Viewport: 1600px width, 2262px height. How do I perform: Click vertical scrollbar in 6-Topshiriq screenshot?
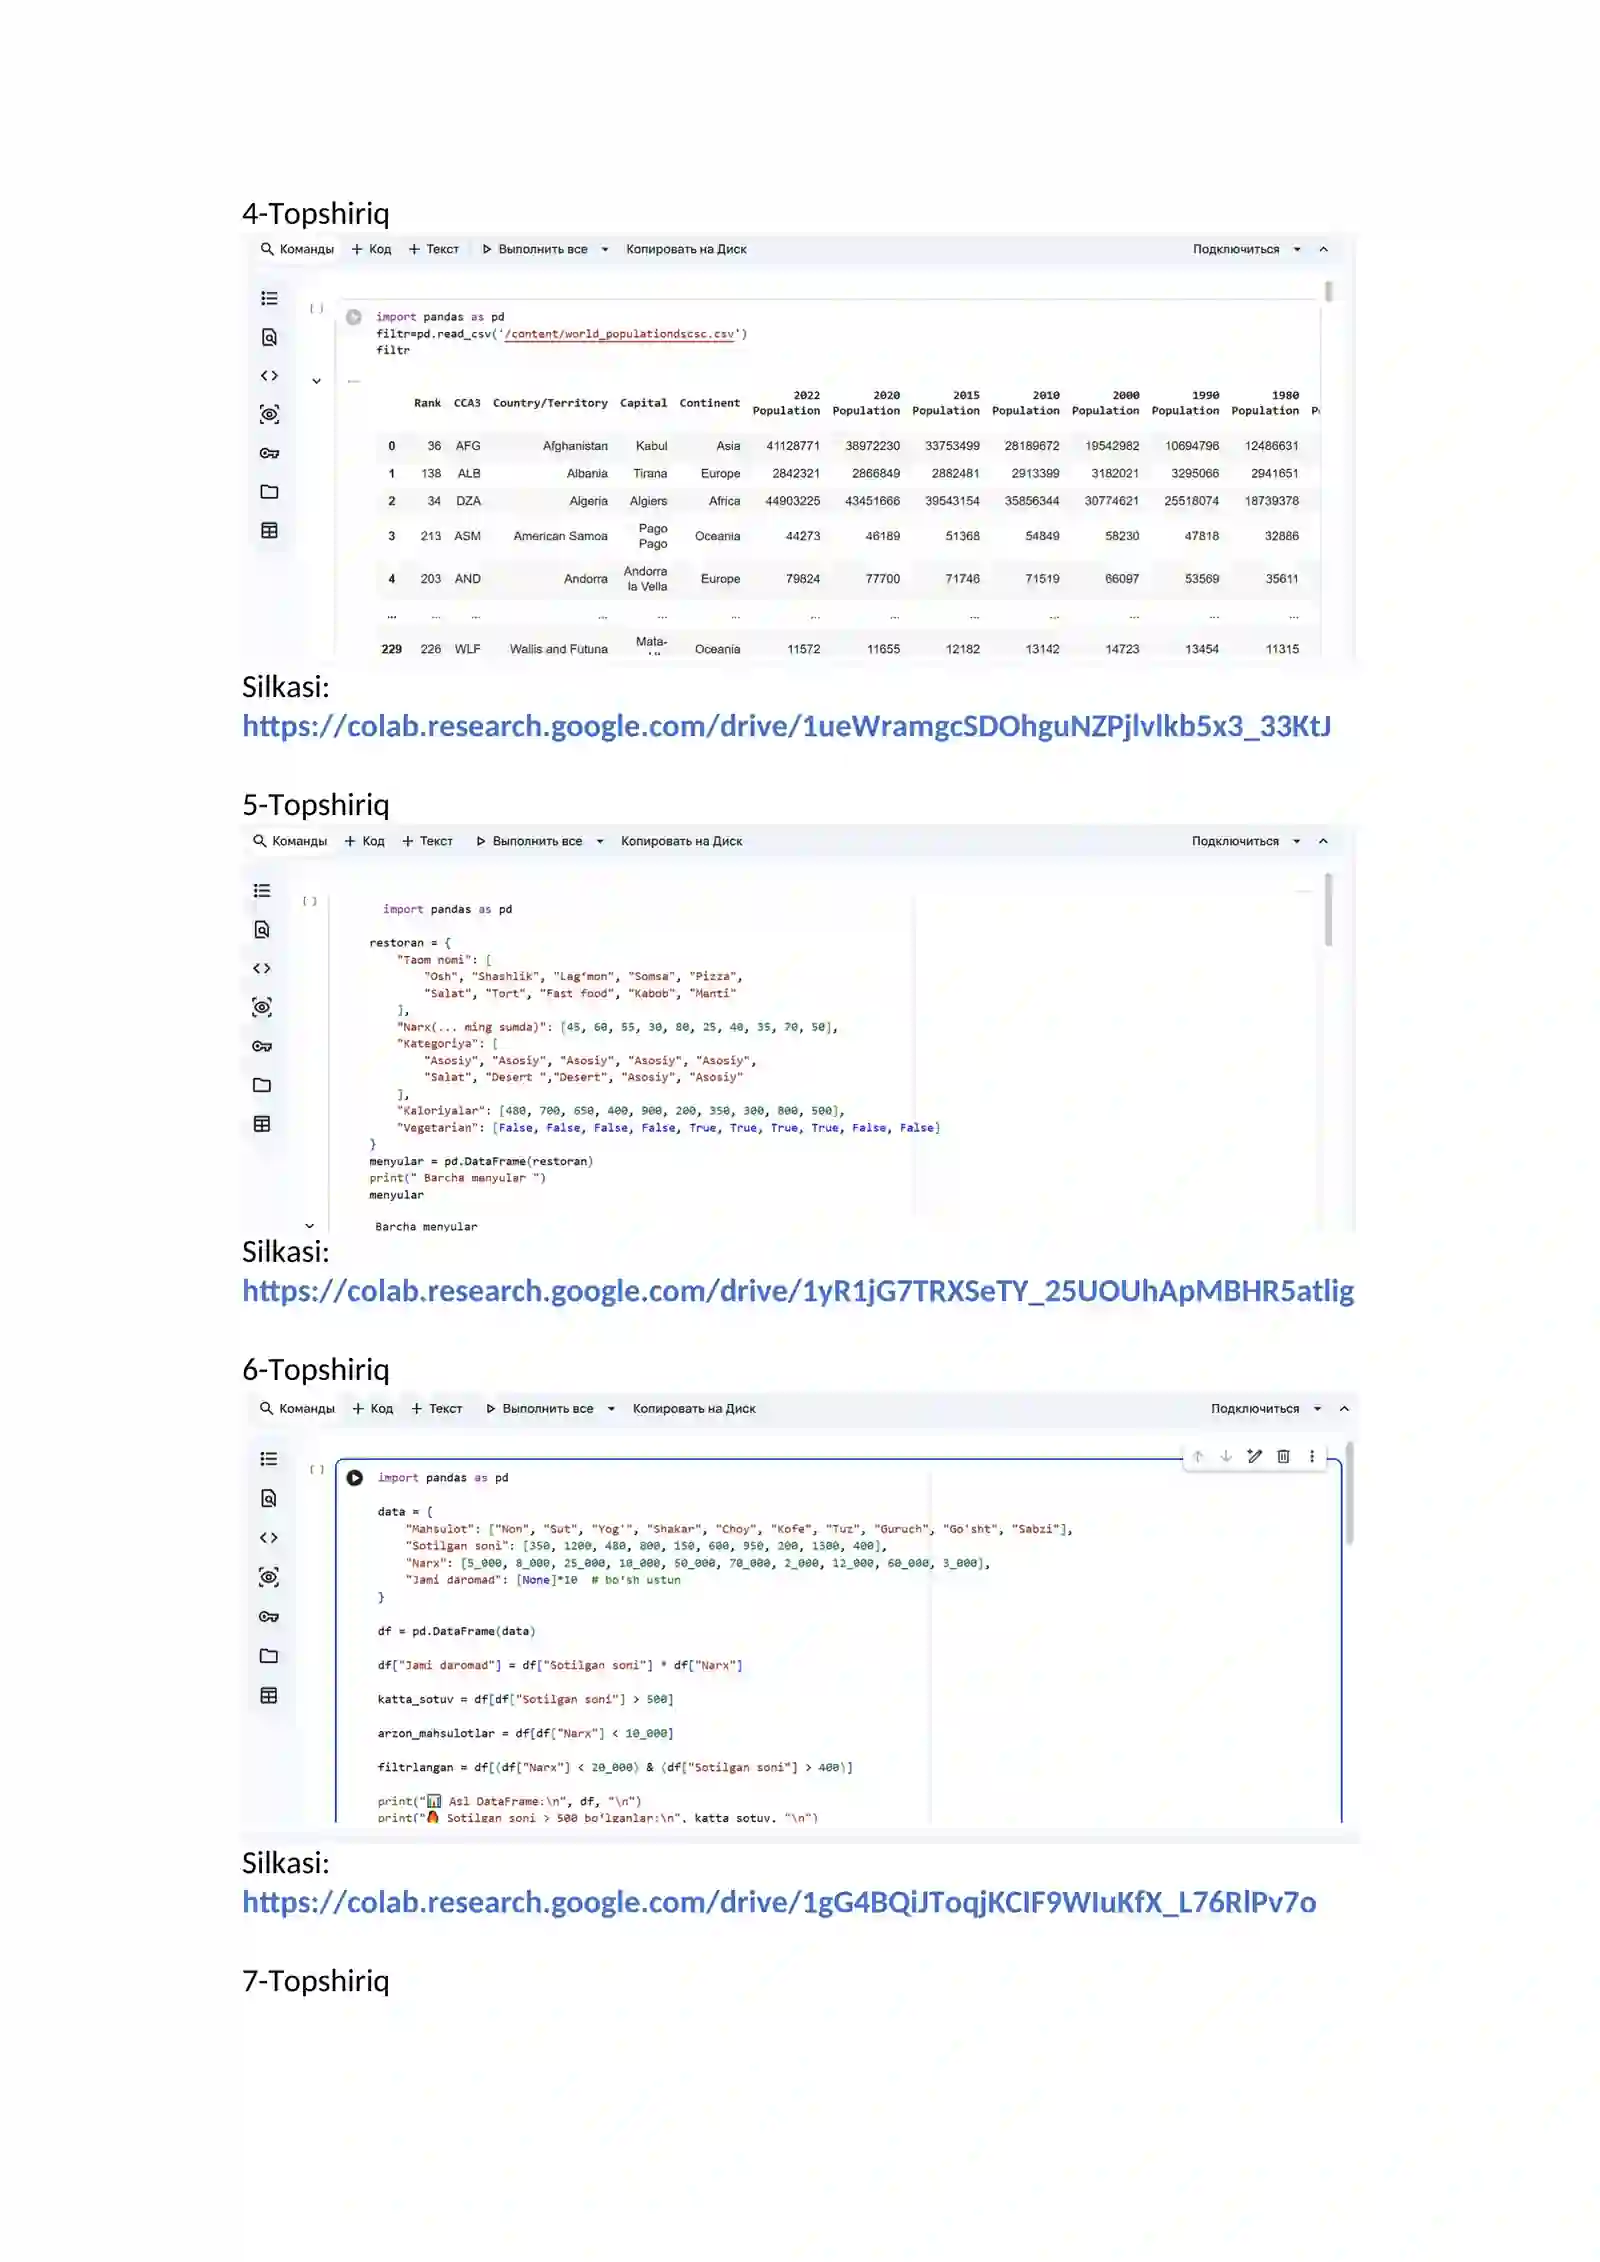point(1349,1494)
